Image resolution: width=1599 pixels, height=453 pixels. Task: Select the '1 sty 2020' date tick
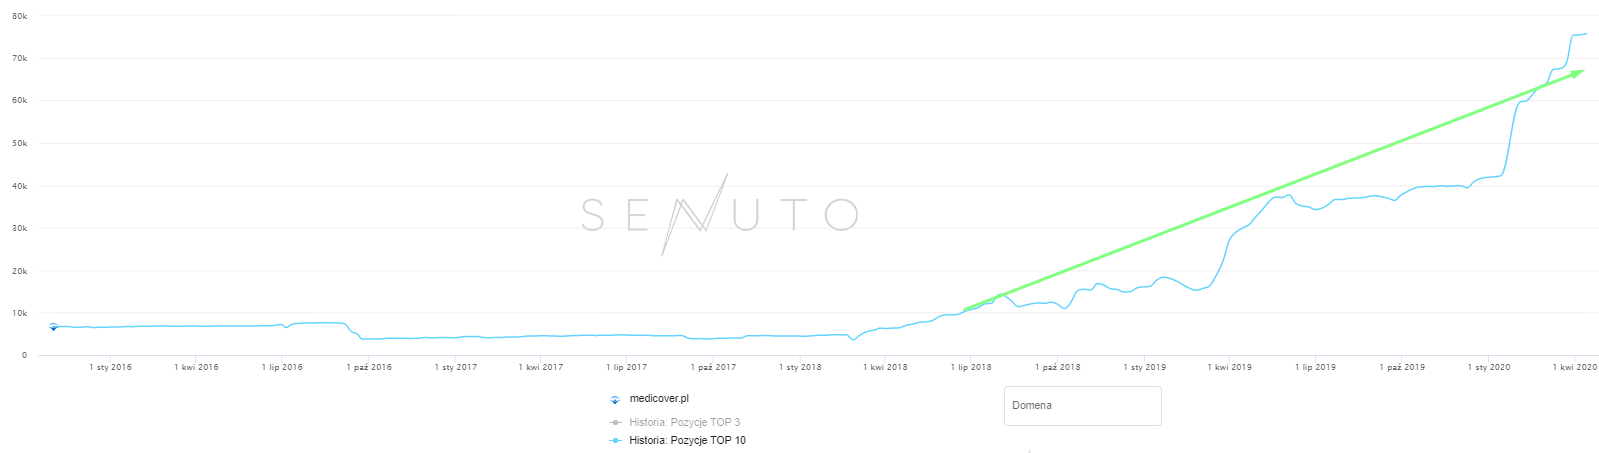point(1488,368)
